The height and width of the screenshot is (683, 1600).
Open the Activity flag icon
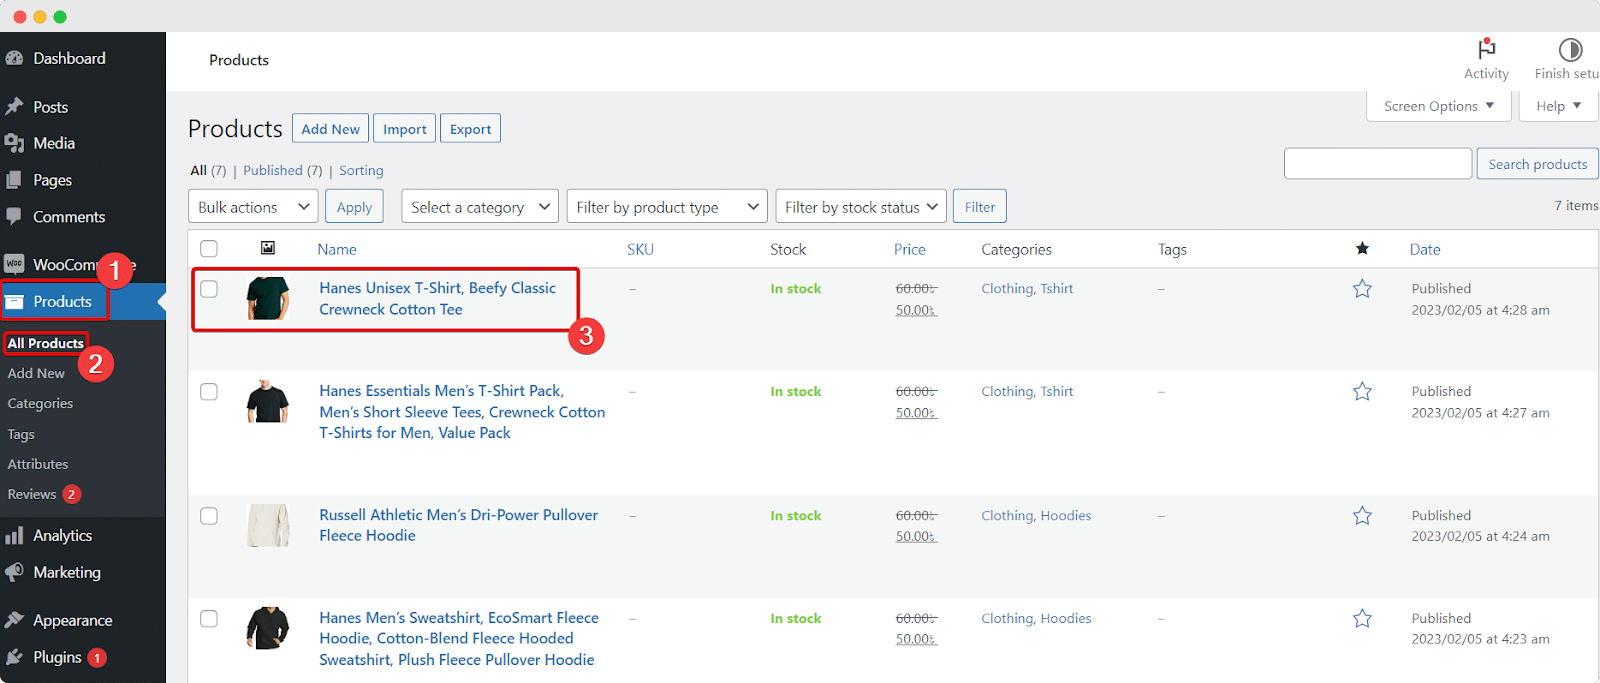click(1487, 49)
